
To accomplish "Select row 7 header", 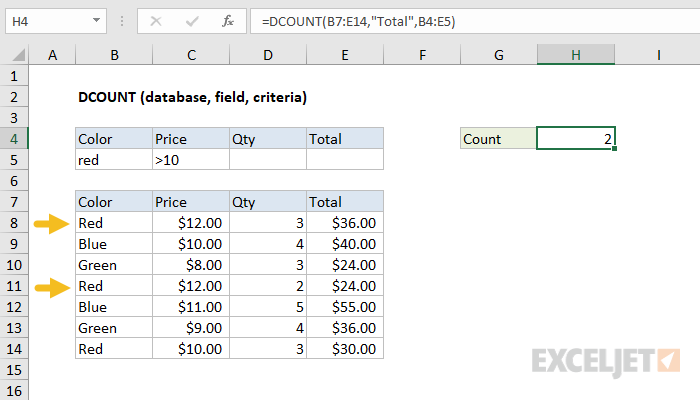I will (x=14, y=202).
